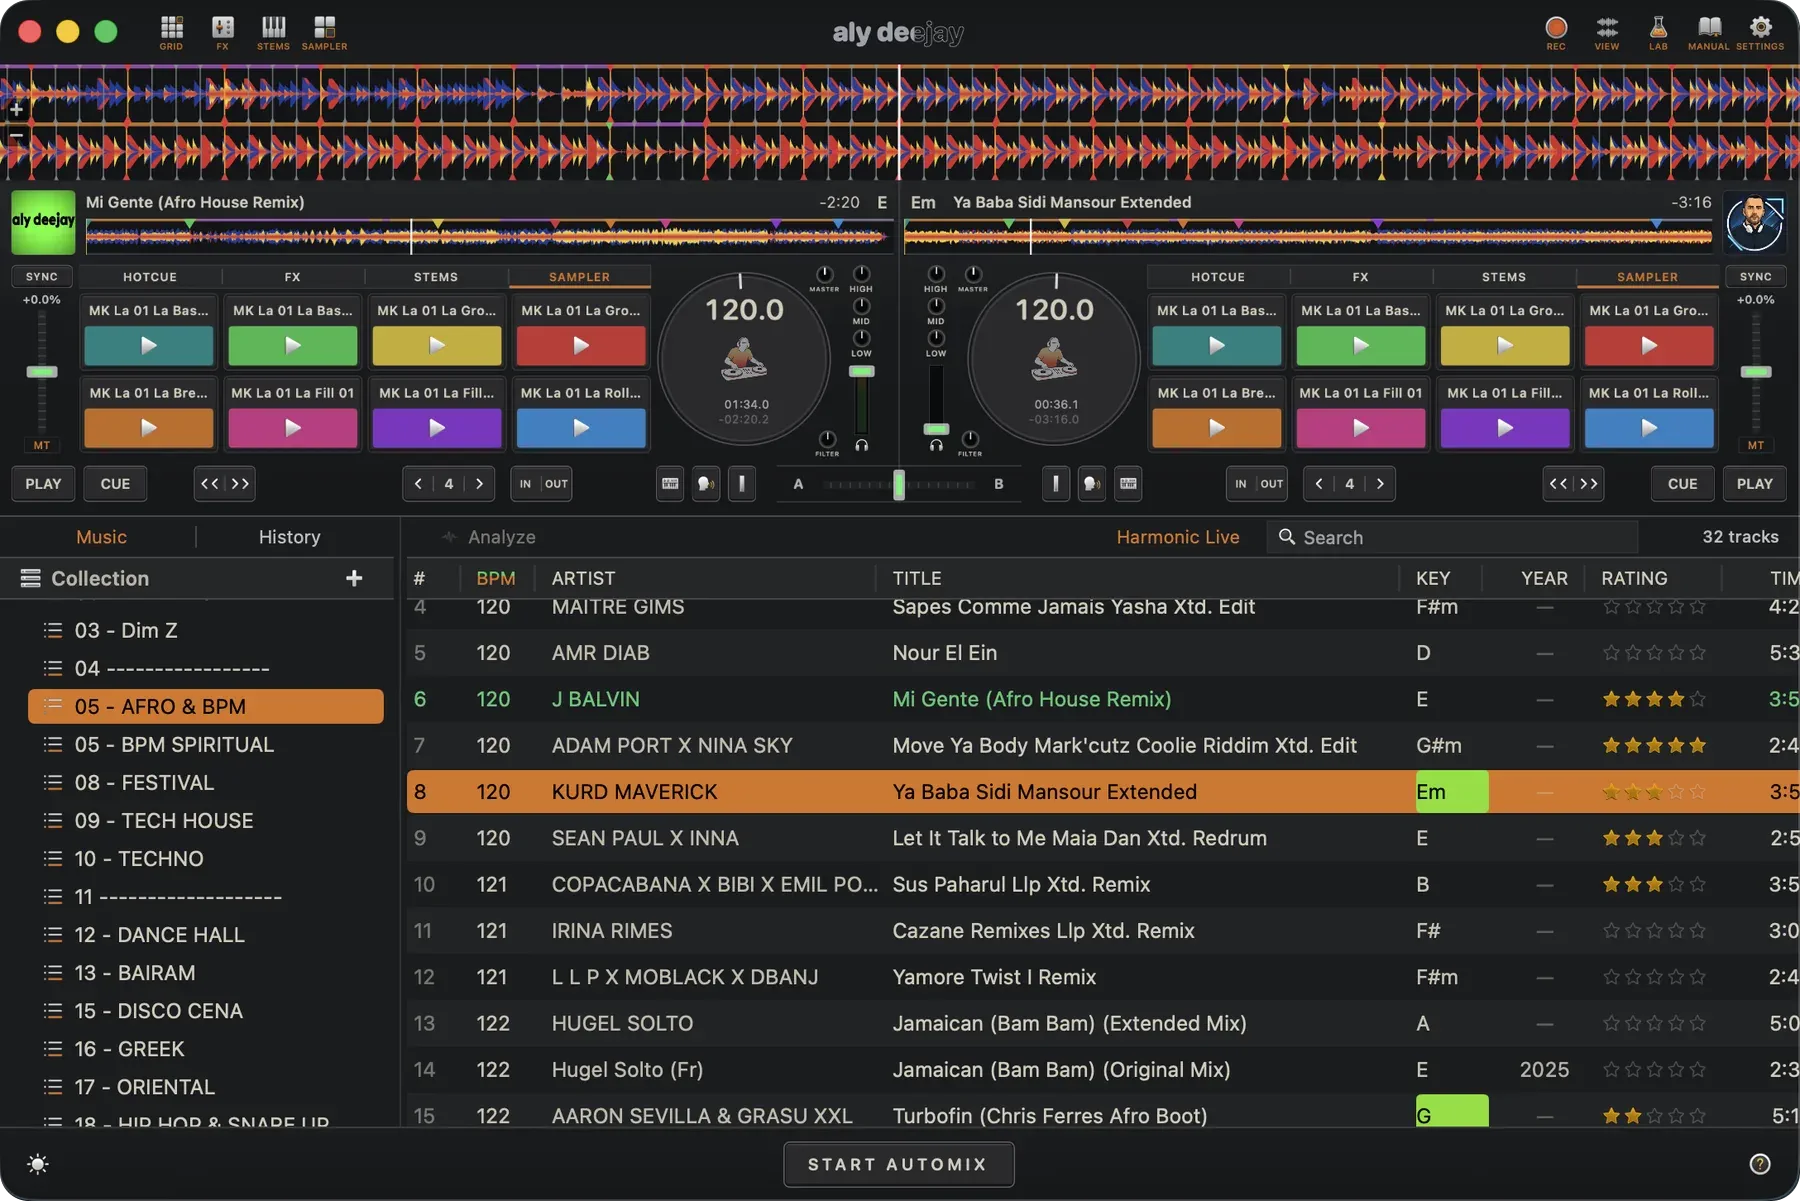Adjust right deck pitch fader
Image resolution: width=1800 pixels, height=1201 pixels.
tap(1756, 372)
